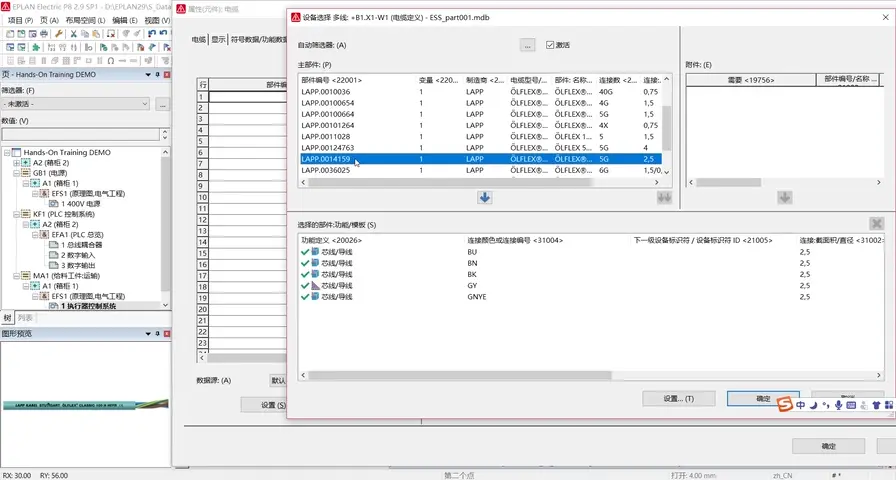This screenshot has height=480, width=896.
Task: Pin the Hands-On Training DEMO page navigator panel
Action: click(x=158, y=75)
